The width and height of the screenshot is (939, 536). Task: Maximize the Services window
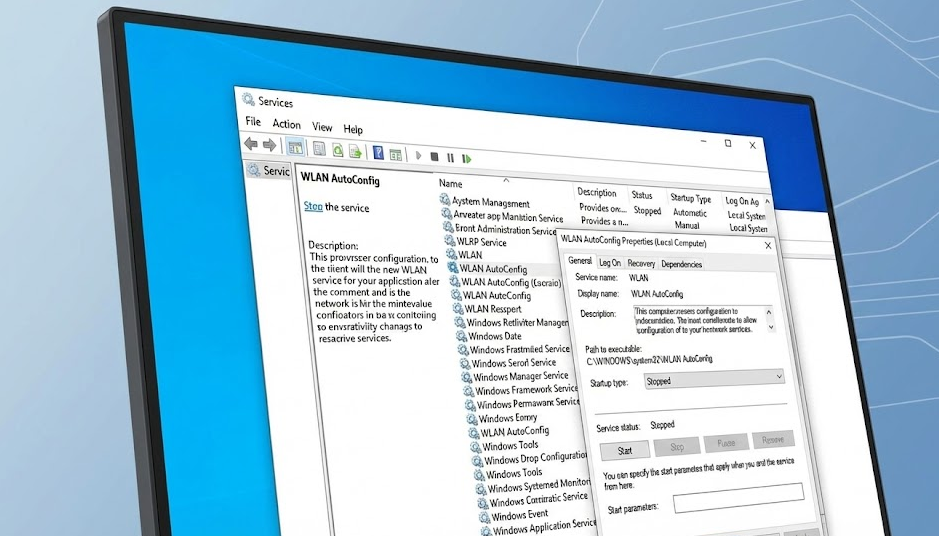tap(728, 143)
